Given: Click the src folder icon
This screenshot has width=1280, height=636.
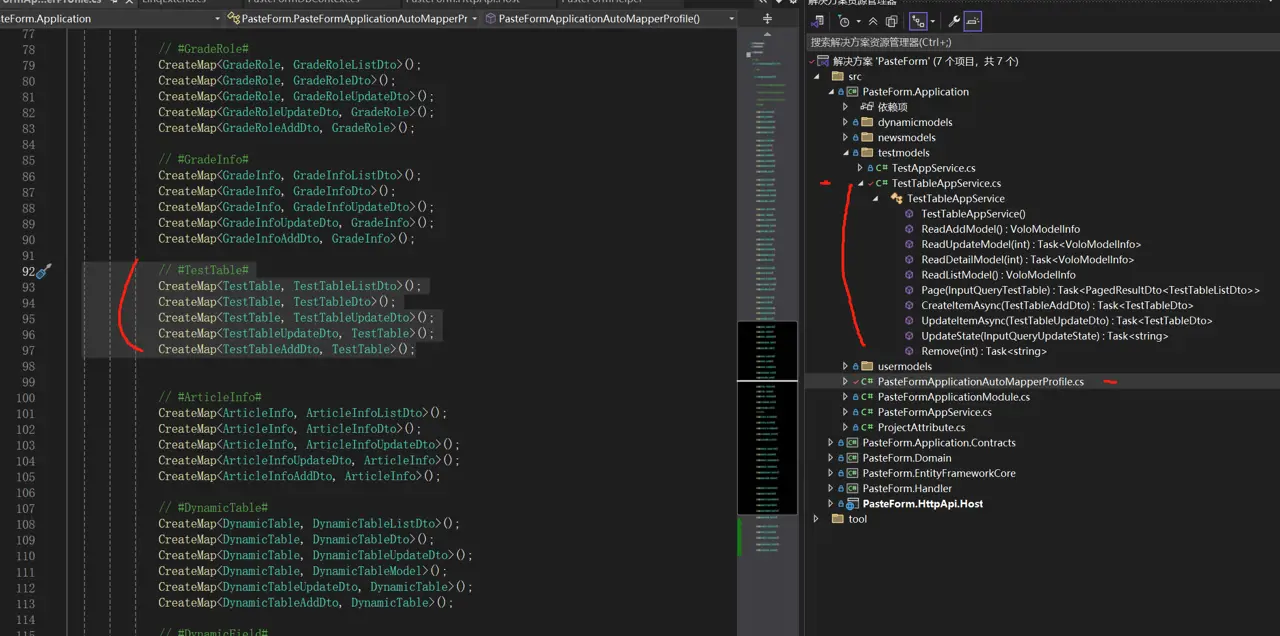Looking at the screenshot, I should pyautogui.click(x=838, y=76).
